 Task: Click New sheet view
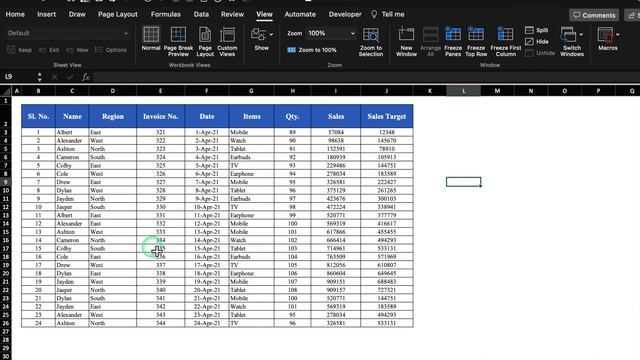77,50
